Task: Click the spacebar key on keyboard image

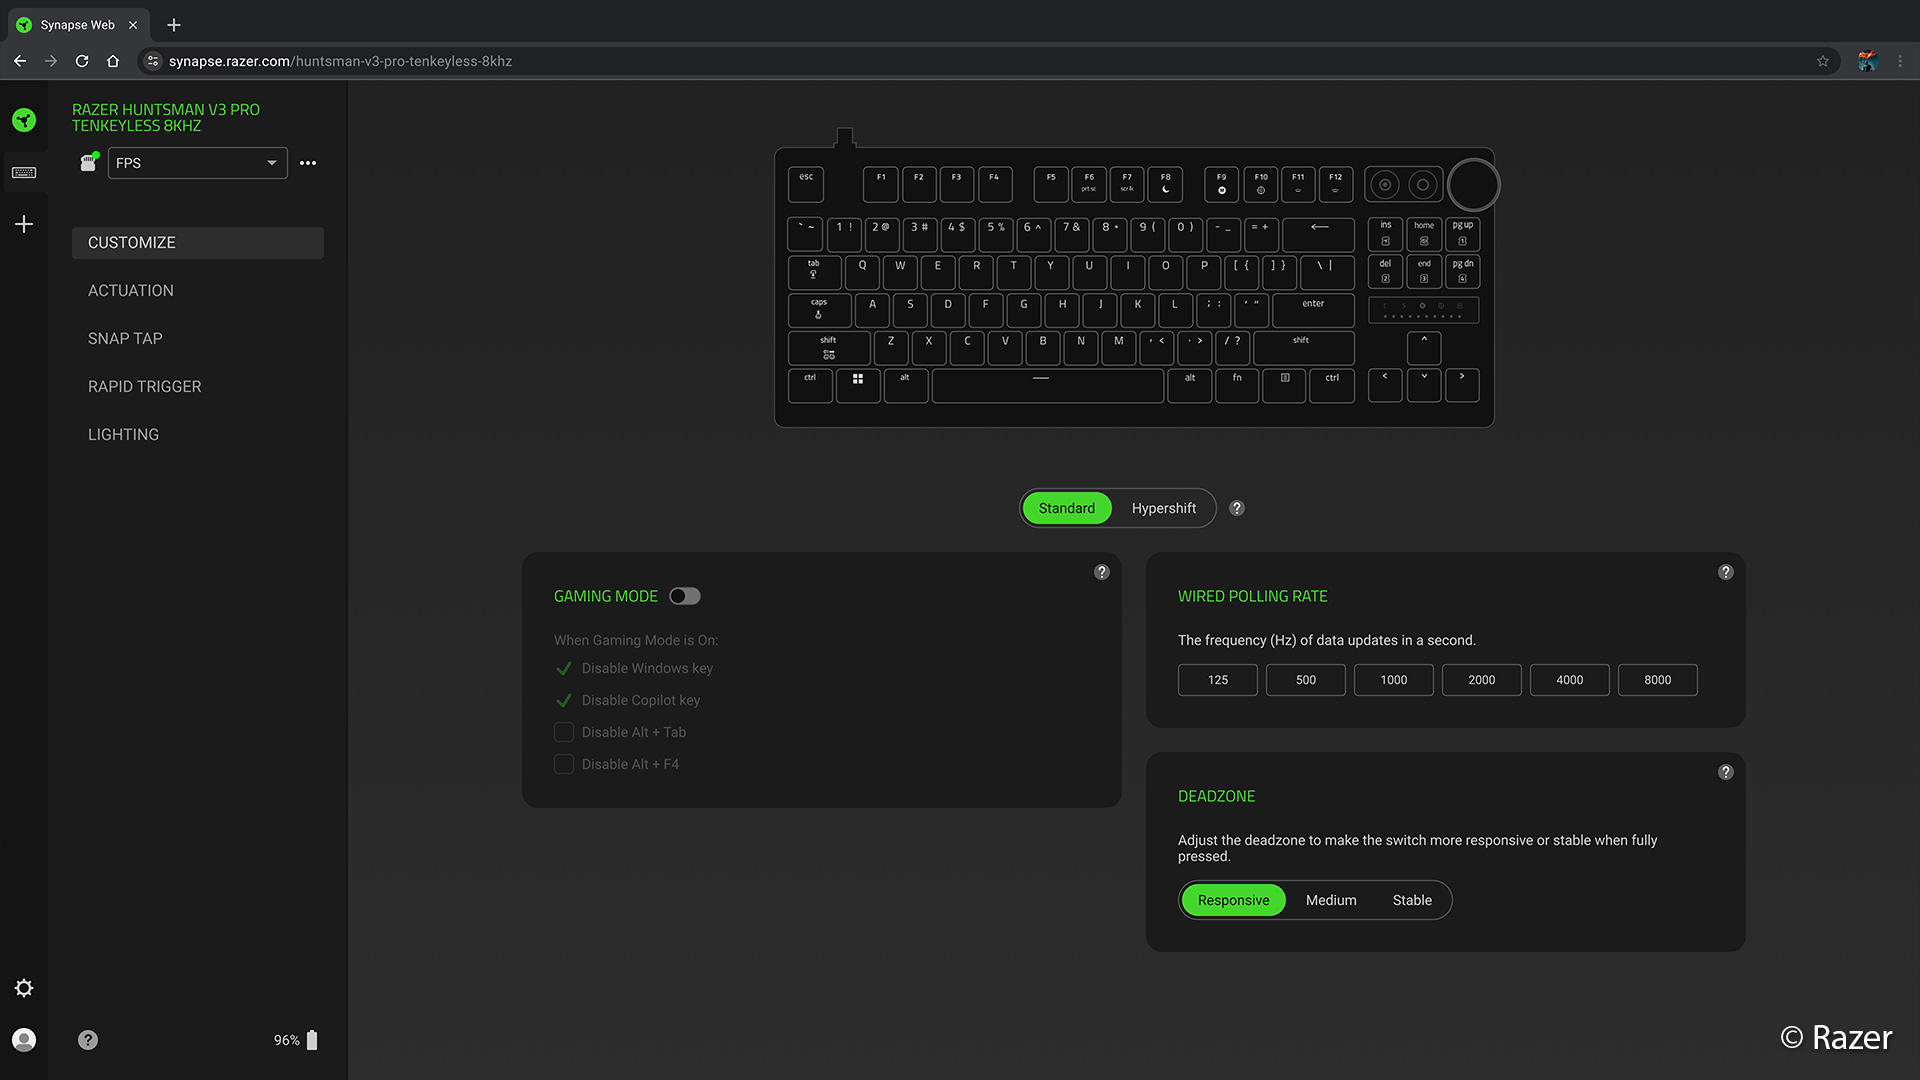Action: point(1047,385)
